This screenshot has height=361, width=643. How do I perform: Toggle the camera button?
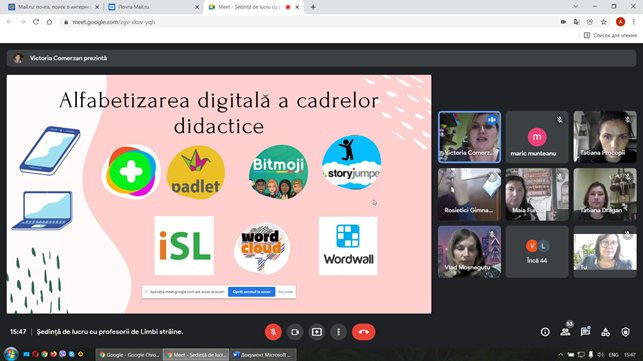295,332
